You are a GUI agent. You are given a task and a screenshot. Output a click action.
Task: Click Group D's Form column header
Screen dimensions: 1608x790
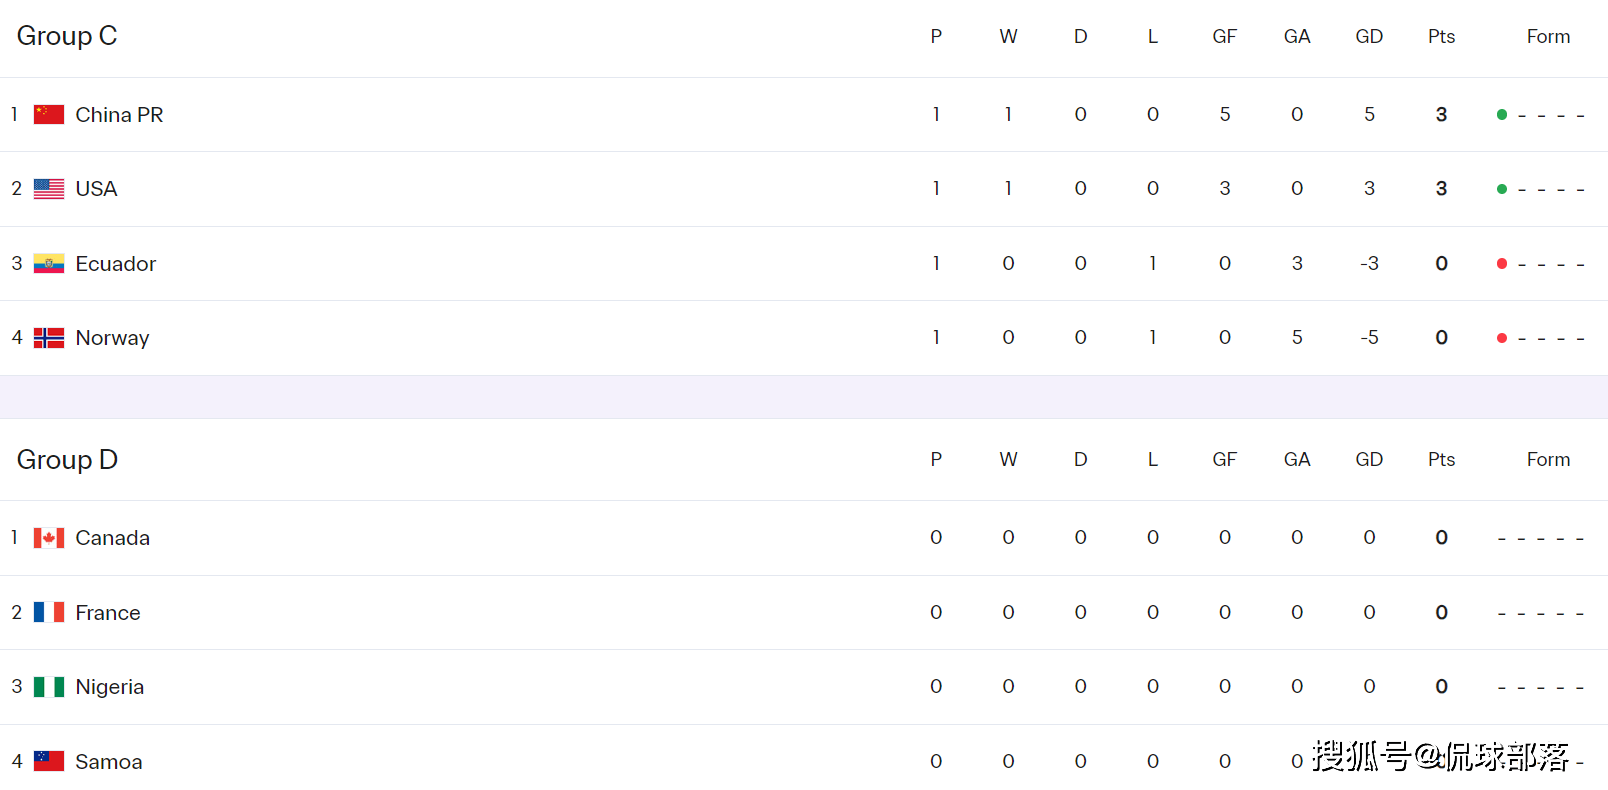(1548, 460)
